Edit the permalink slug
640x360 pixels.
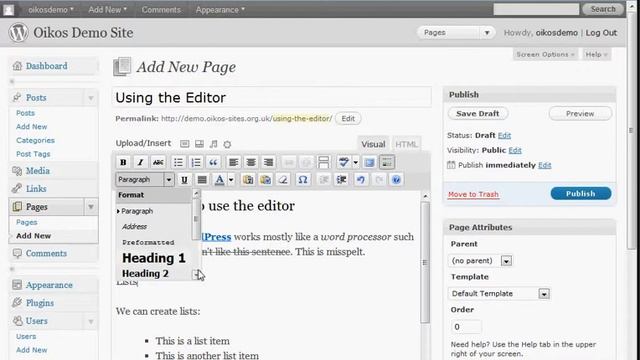point(348,118)
